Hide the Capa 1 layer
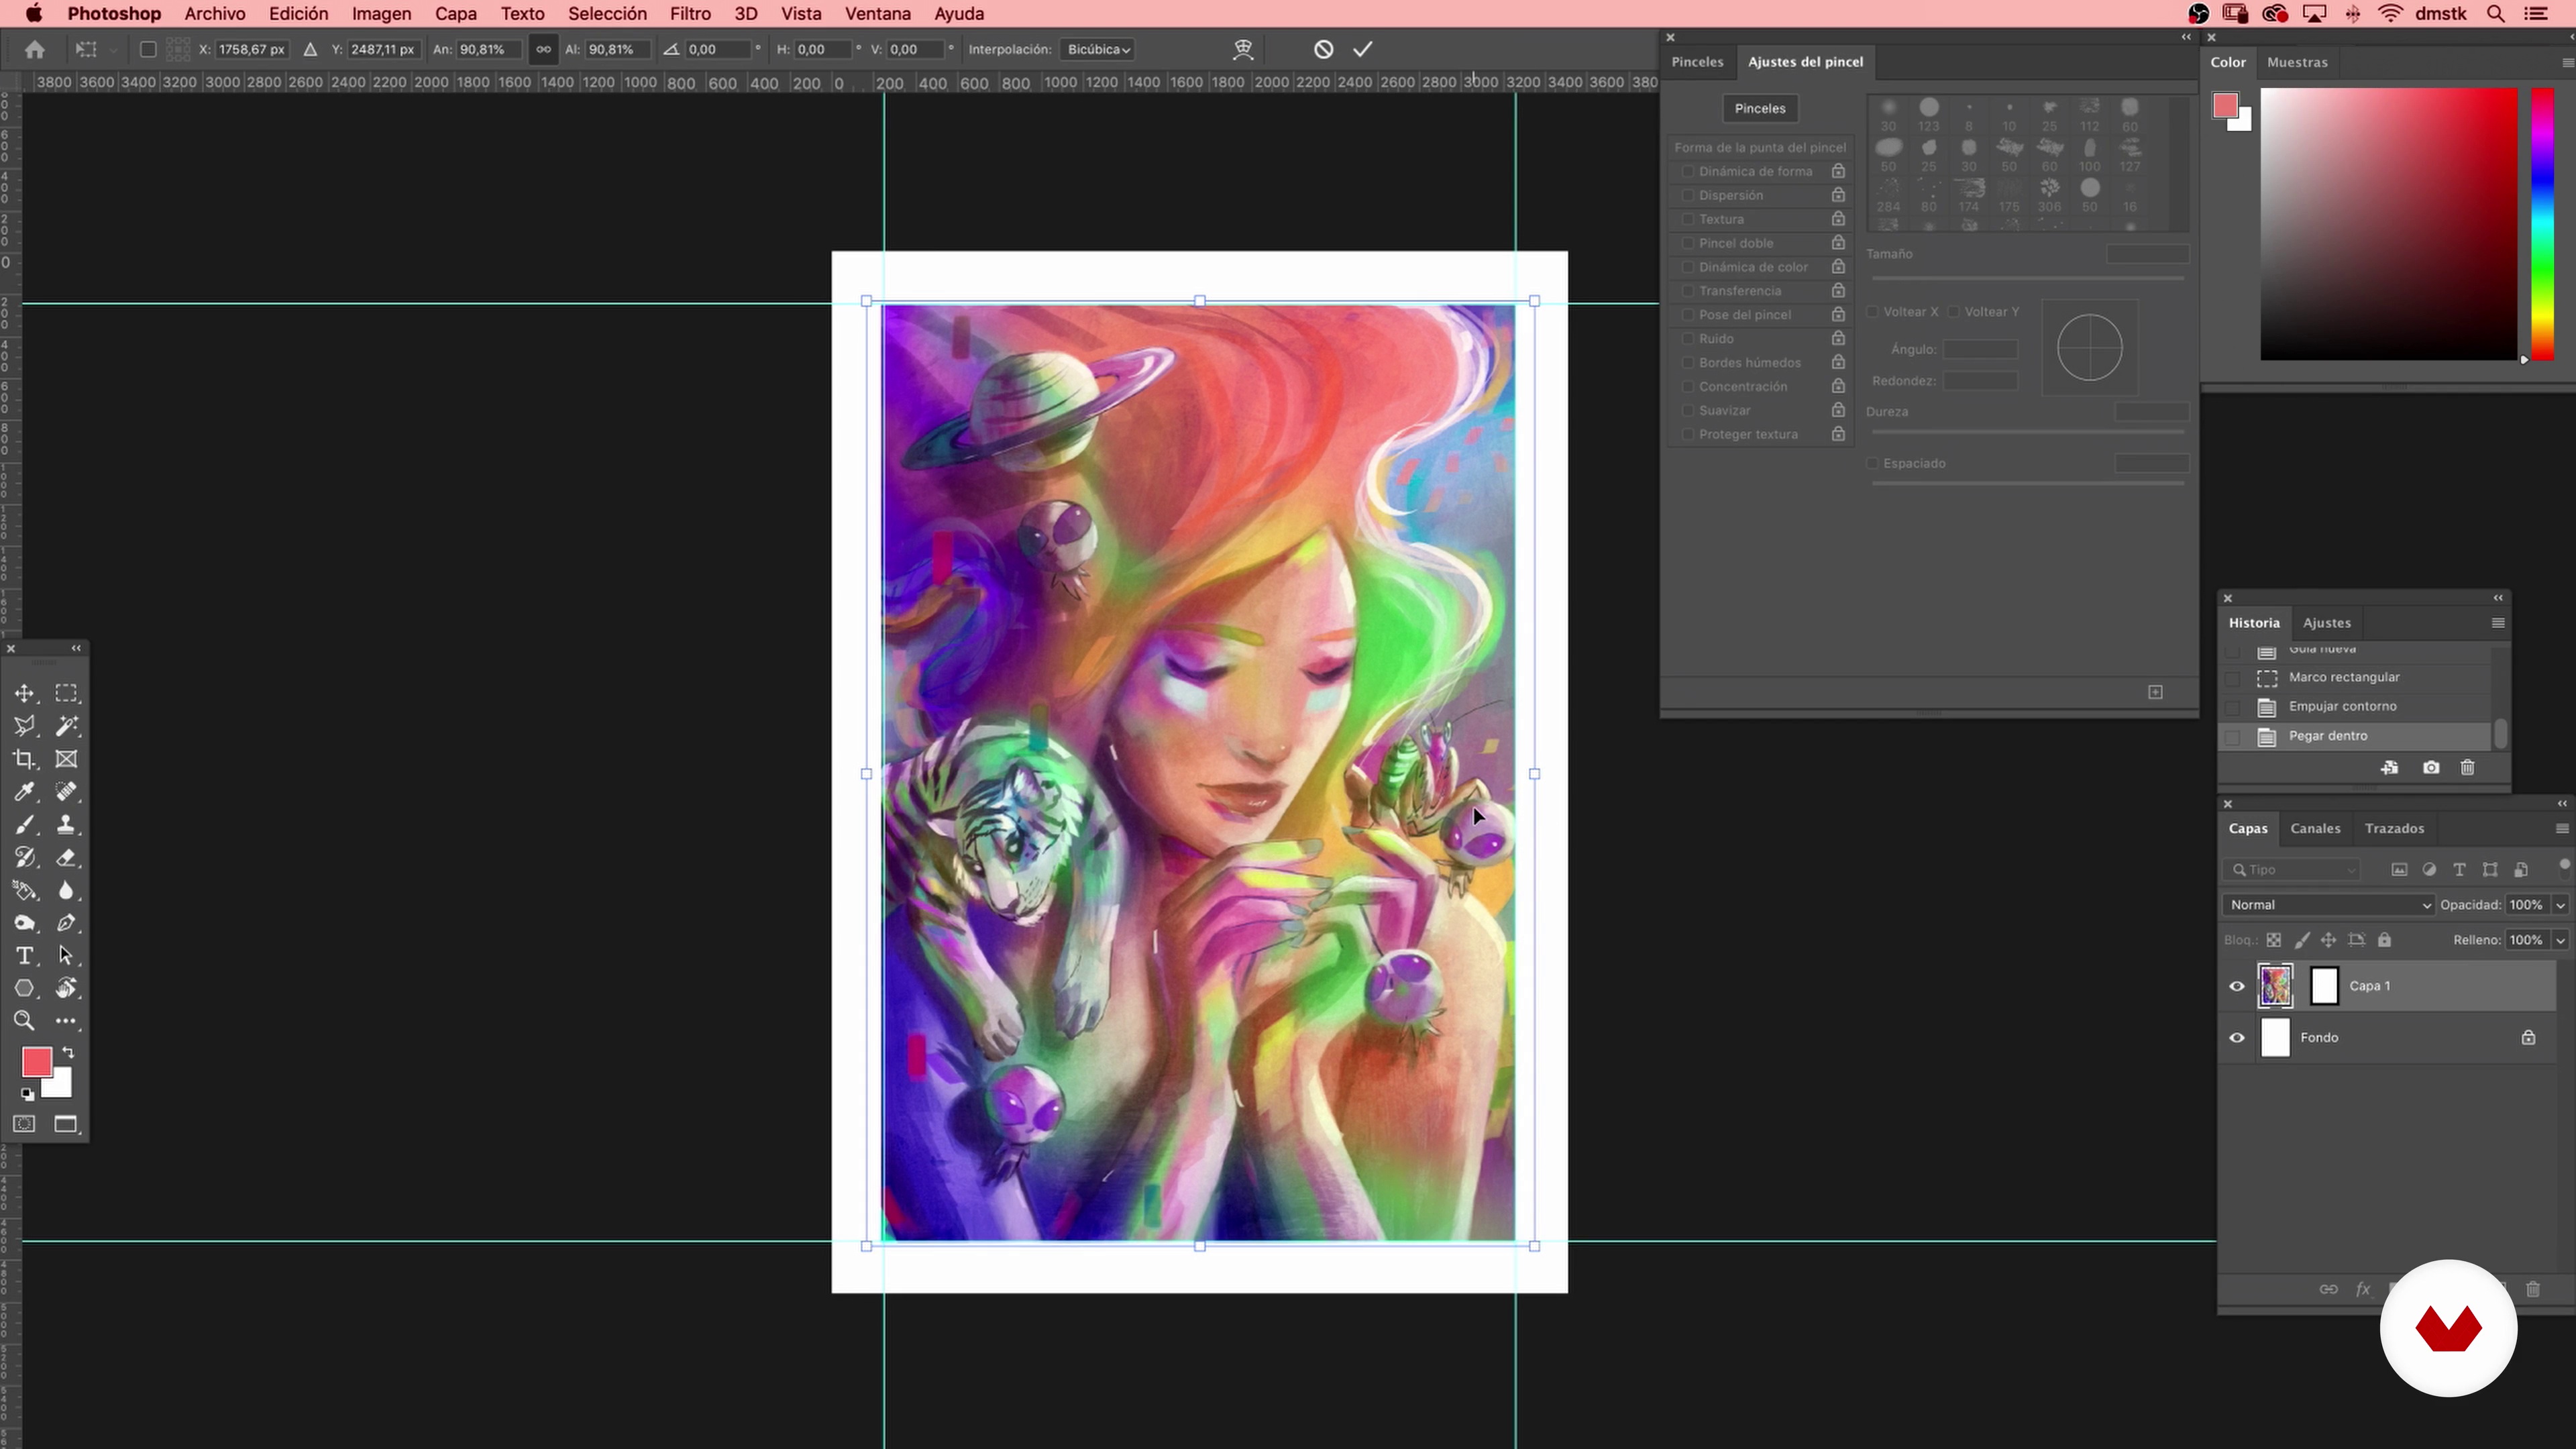2576x1449 pixels. click(2237, 986)
